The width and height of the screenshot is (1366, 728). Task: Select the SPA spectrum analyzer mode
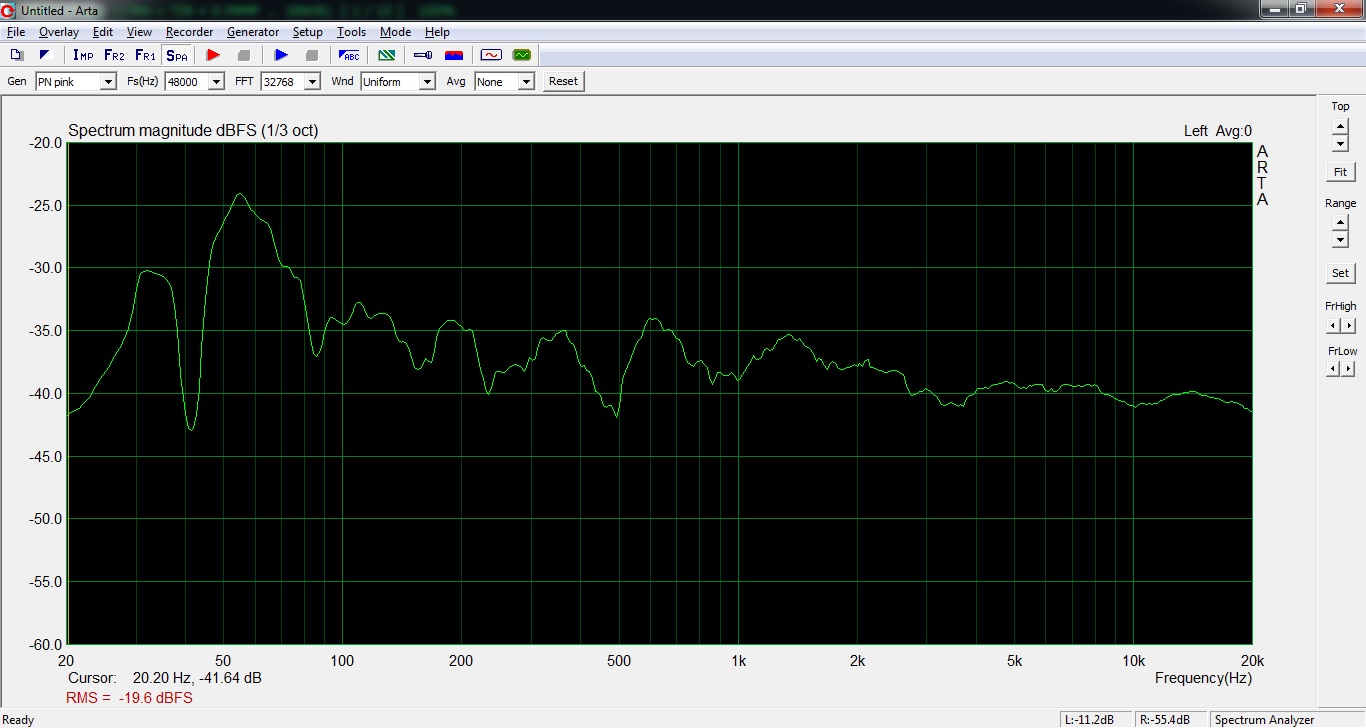[177, 55]
